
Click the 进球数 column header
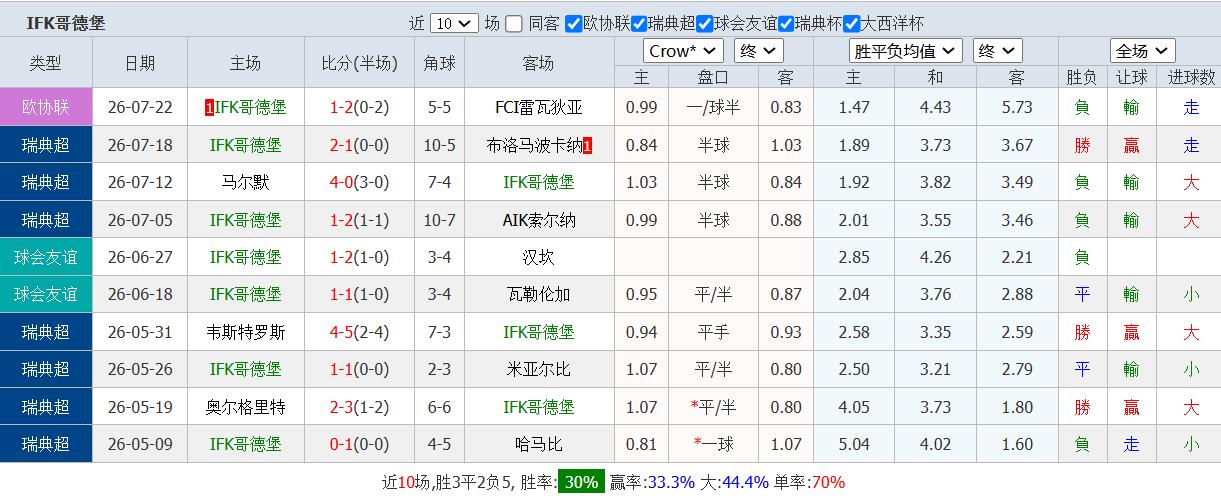(x=1190, y=77)
